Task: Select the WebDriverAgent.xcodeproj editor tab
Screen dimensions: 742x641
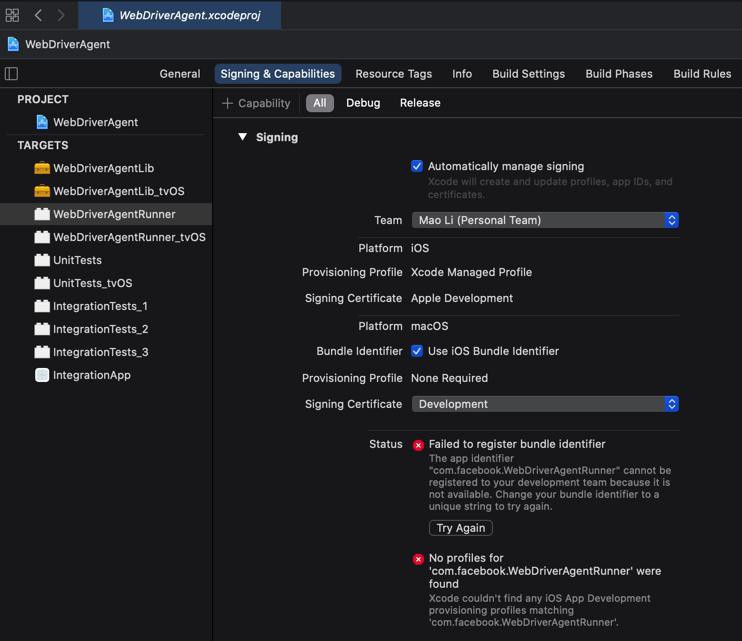Action: point(180,15)
